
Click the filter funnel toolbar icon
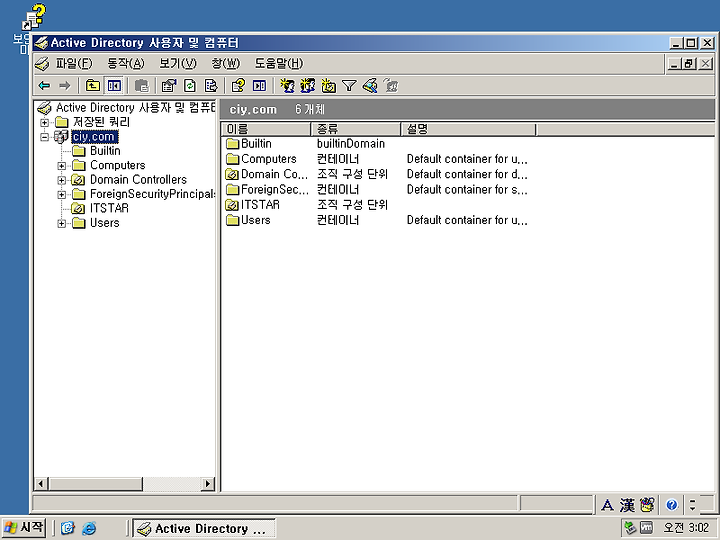point(349,85)
